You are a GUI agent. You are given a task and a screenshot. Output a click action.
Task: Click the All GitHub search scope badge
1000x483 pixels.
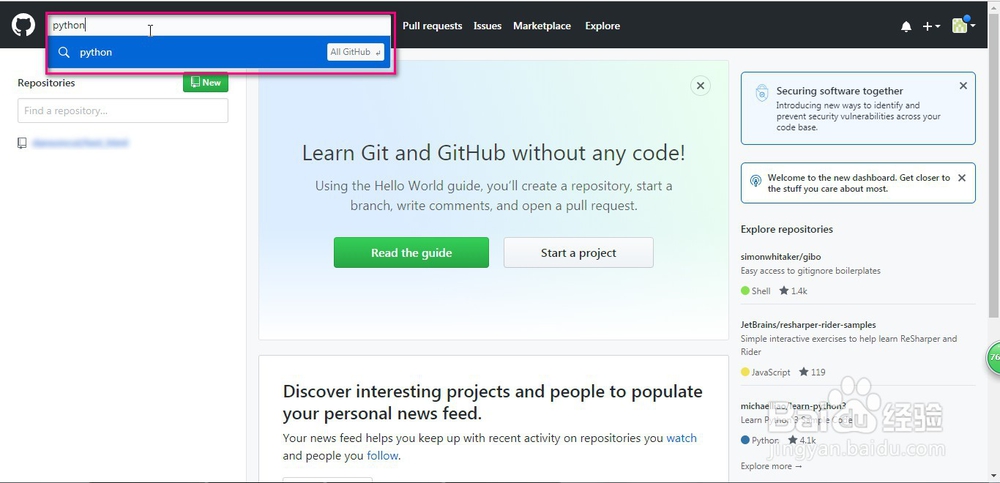pyautogui.click(x=355, y=52)
